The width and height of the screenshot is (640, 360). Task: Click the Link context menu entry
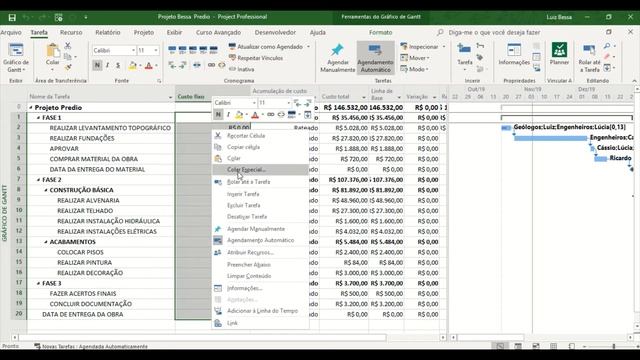pyautogui.click(x=260, y=323)
